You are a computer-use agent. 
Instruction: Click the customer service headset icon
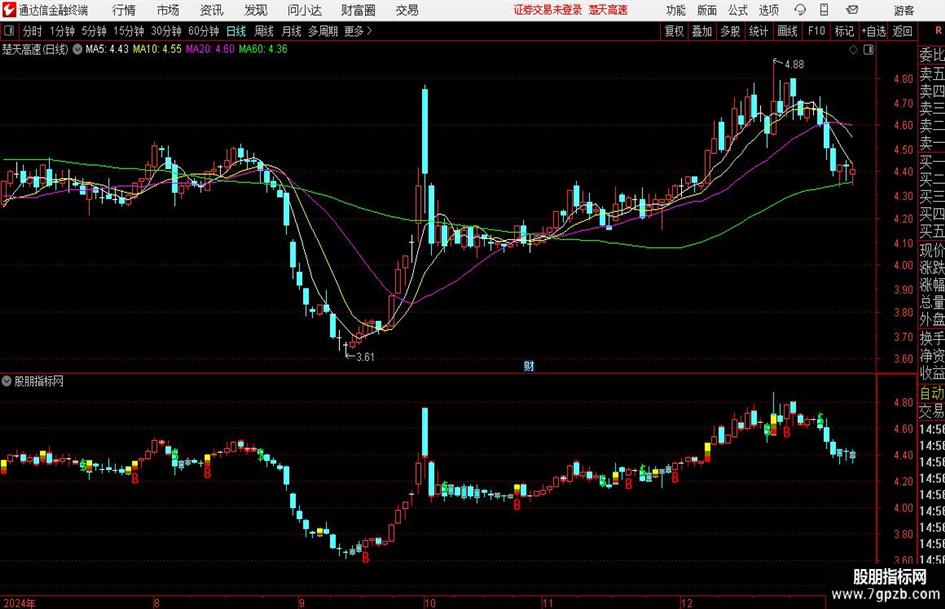click(x=800, y=10)
